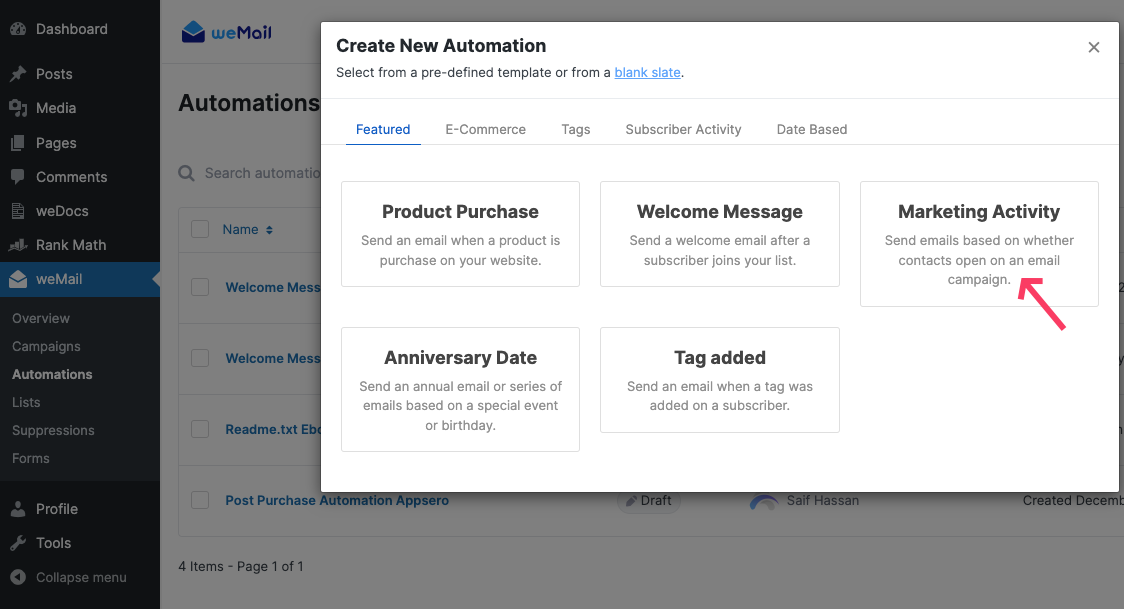Switch to the E-Commerce tab

coord(485,130)
